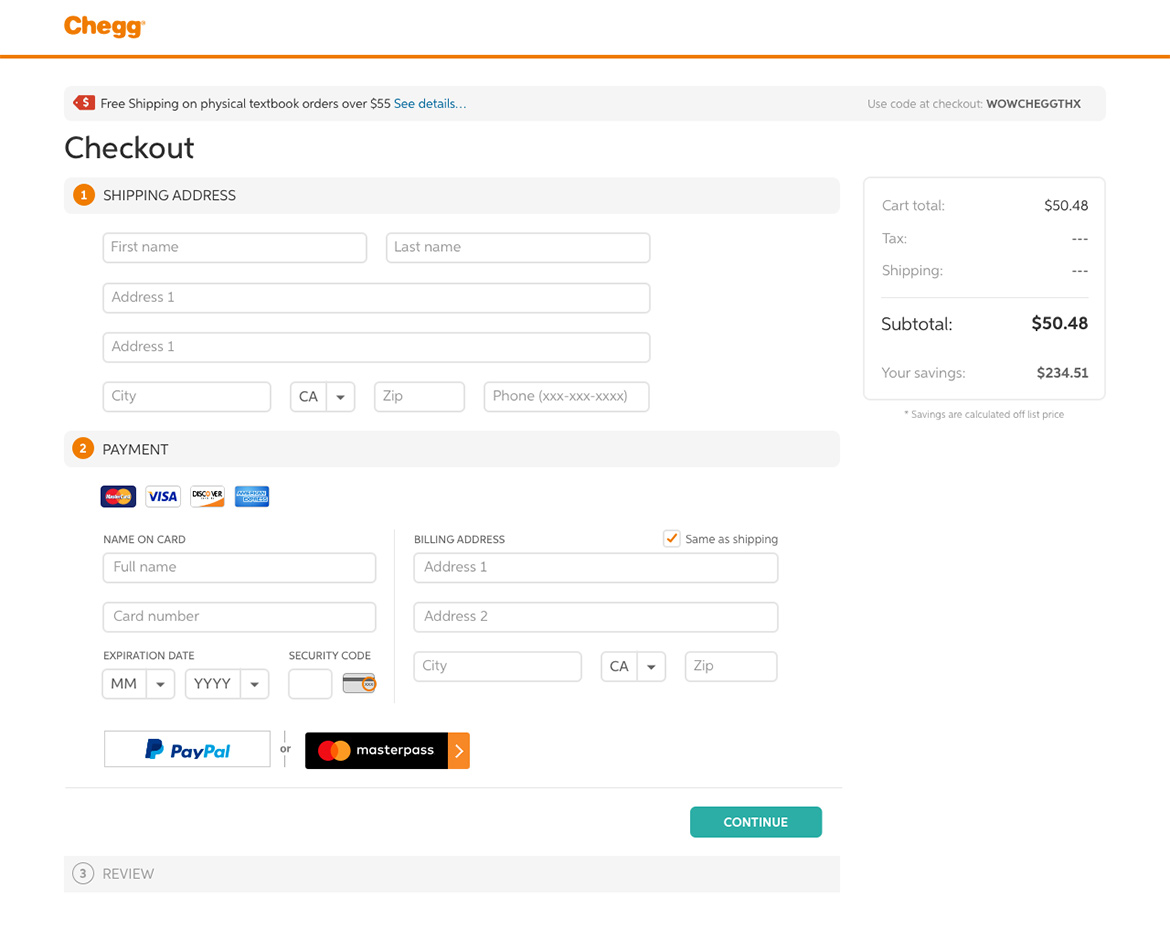Screen dimensions: 1170x951
Task: Focus the security code input box
Action: click(x=310, y=684)
